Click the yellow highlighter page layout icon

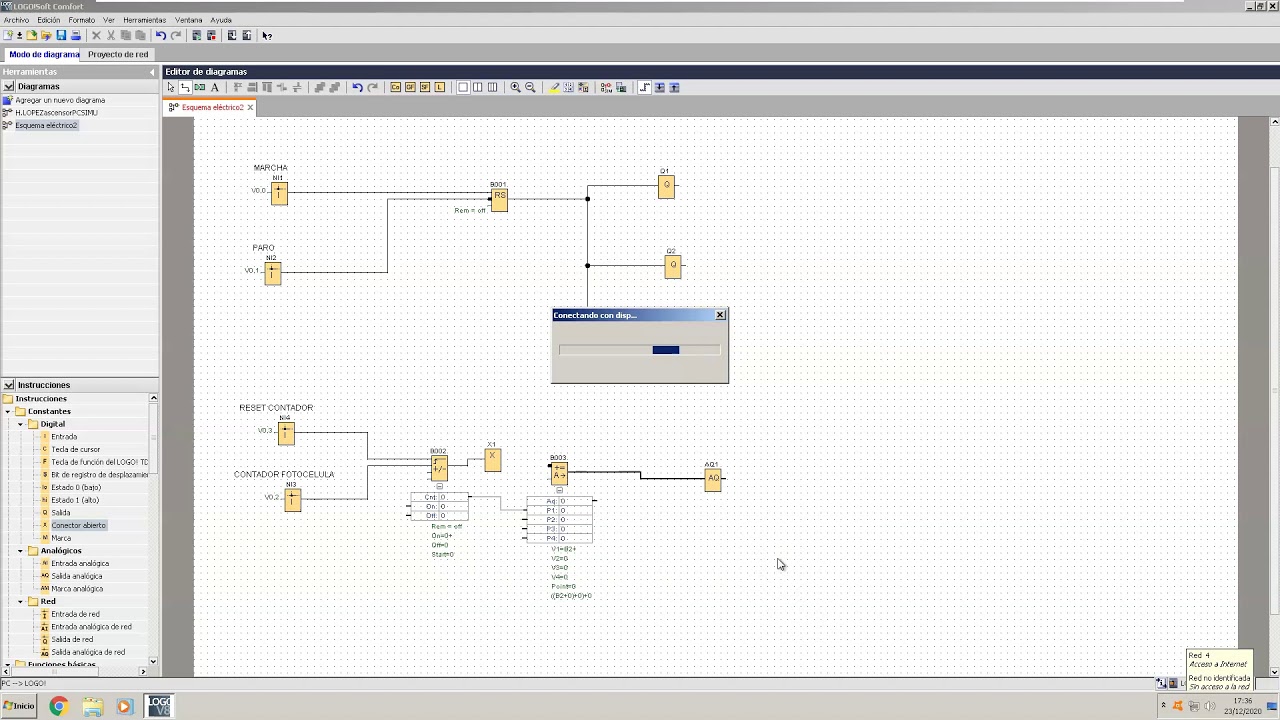(x=554, y=87)
